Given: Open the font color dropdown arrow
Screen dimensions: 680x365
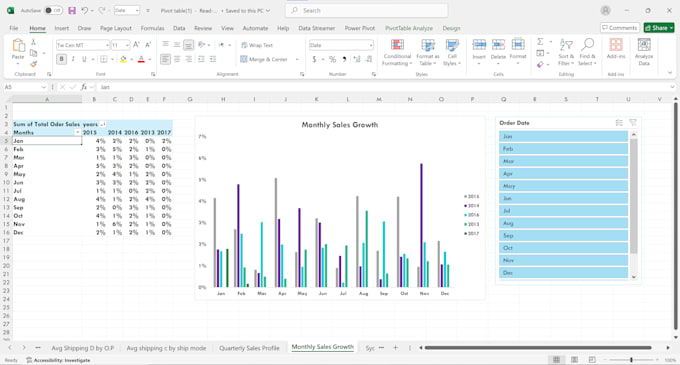Looking at the screenshot, I should (x=150, y=59).
